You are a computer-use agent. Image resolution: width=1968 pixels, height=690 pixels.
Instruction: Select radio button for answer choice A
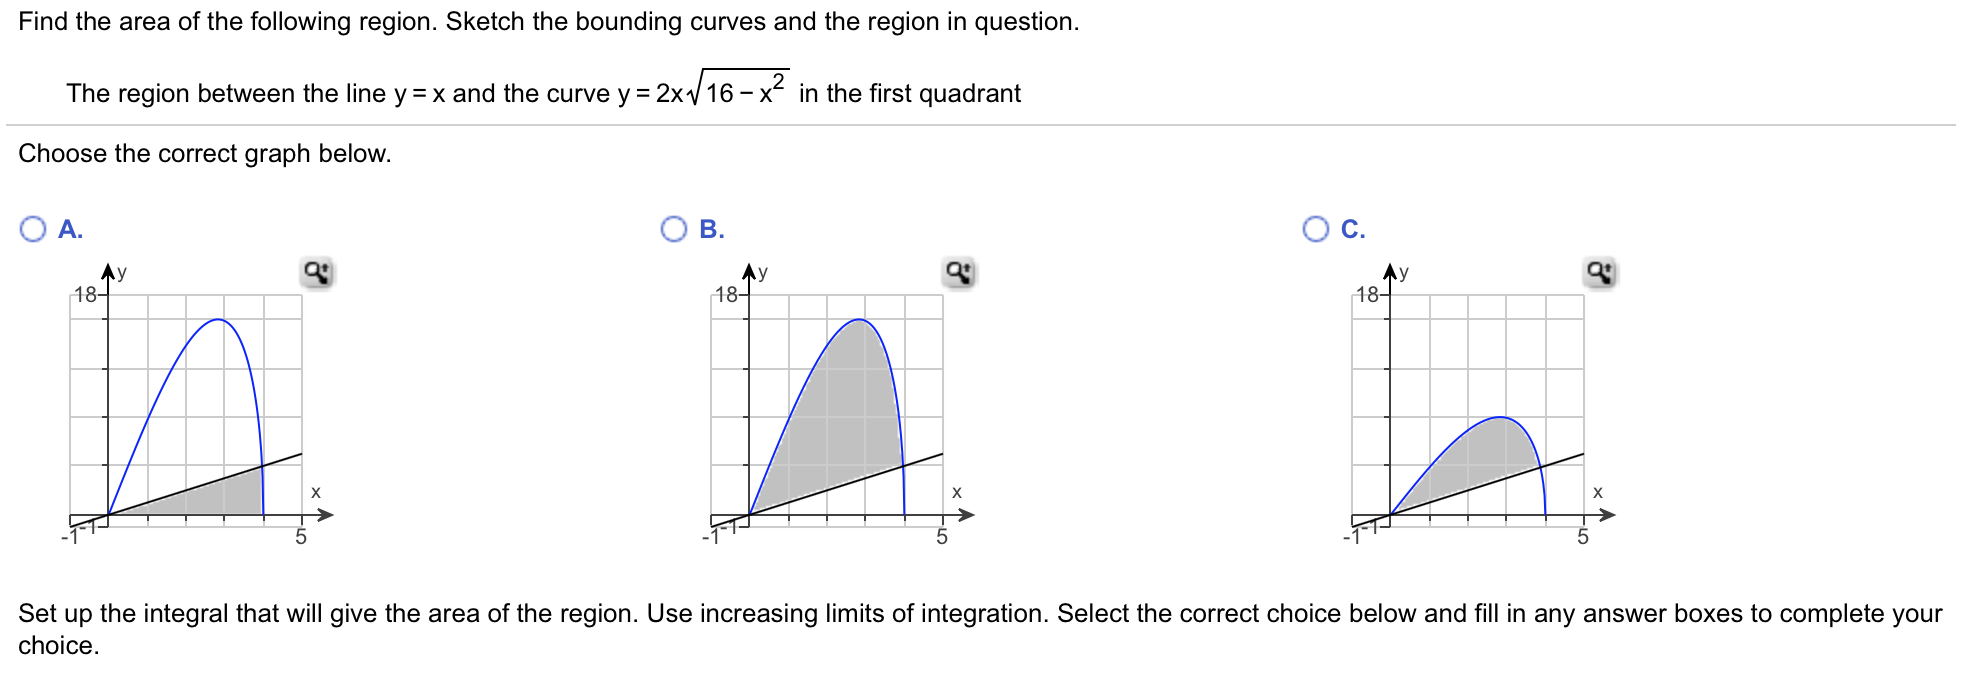[x=33, y=228]
